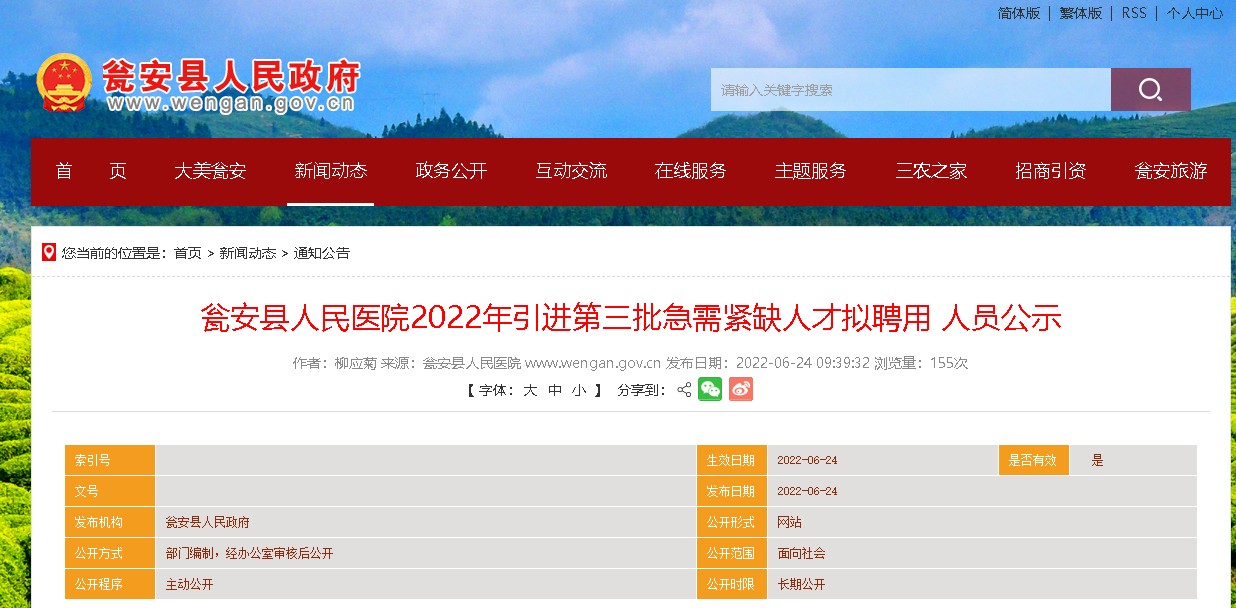Click 是 value beside 是否有效
This screenshot has height=608, width=1236.
pyautogui.click(x=1097, y=460)
